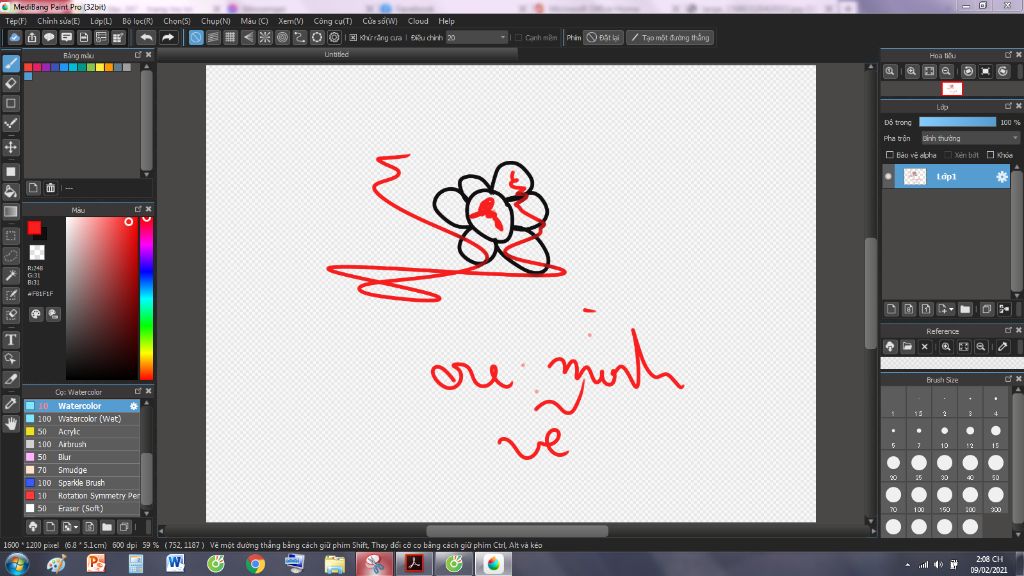Select the Hand pan tool
1024x576 pixels.
pyautogui.click(x=11, y=424)
